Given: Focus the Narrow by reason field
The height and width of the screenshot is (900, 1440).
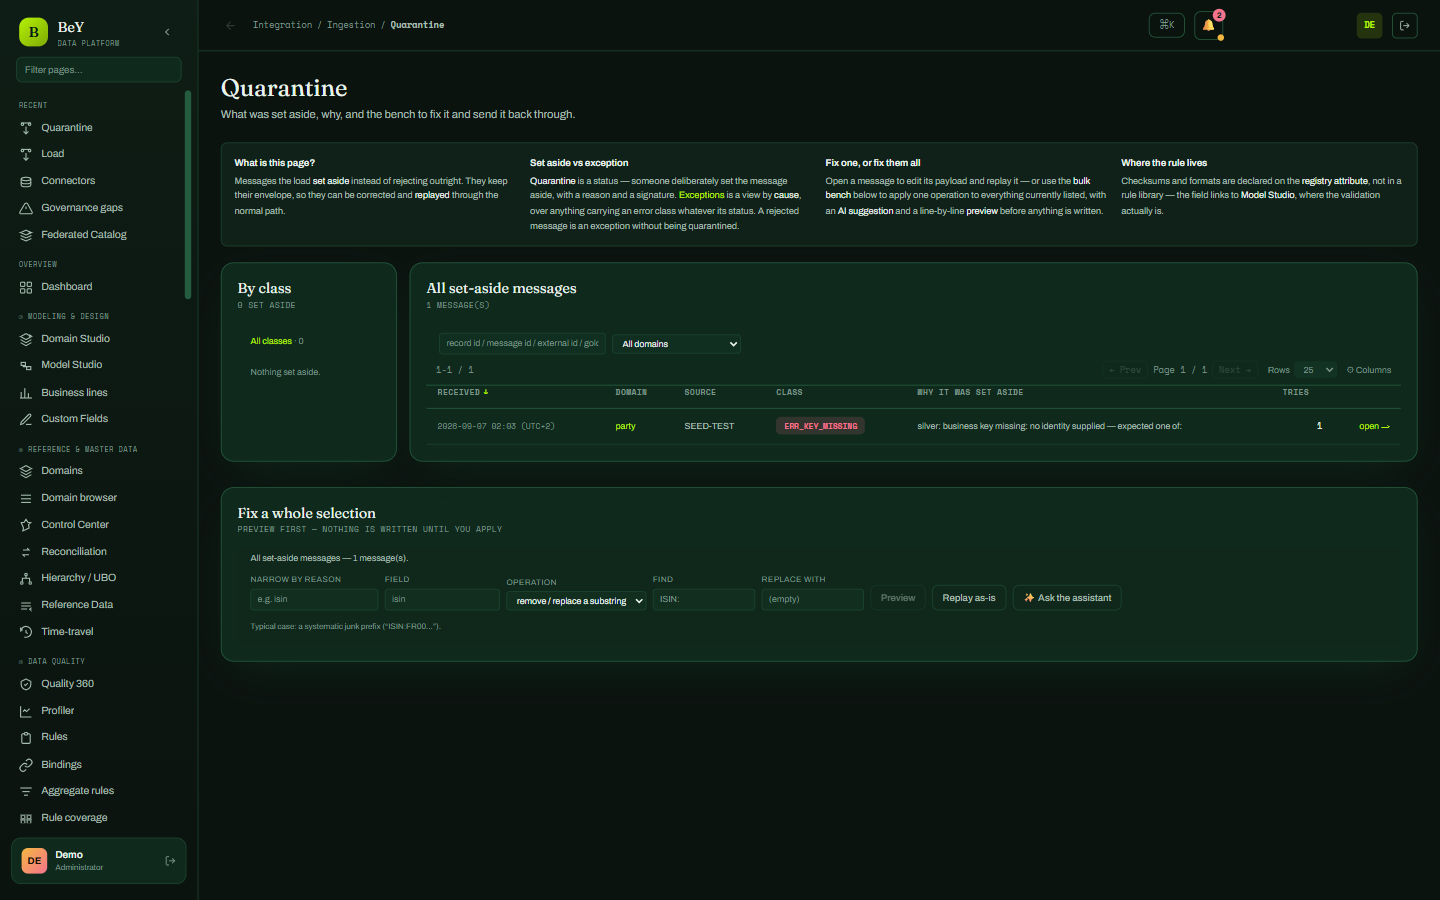Looking at the screenshot, I should click(x=314, y=599).
